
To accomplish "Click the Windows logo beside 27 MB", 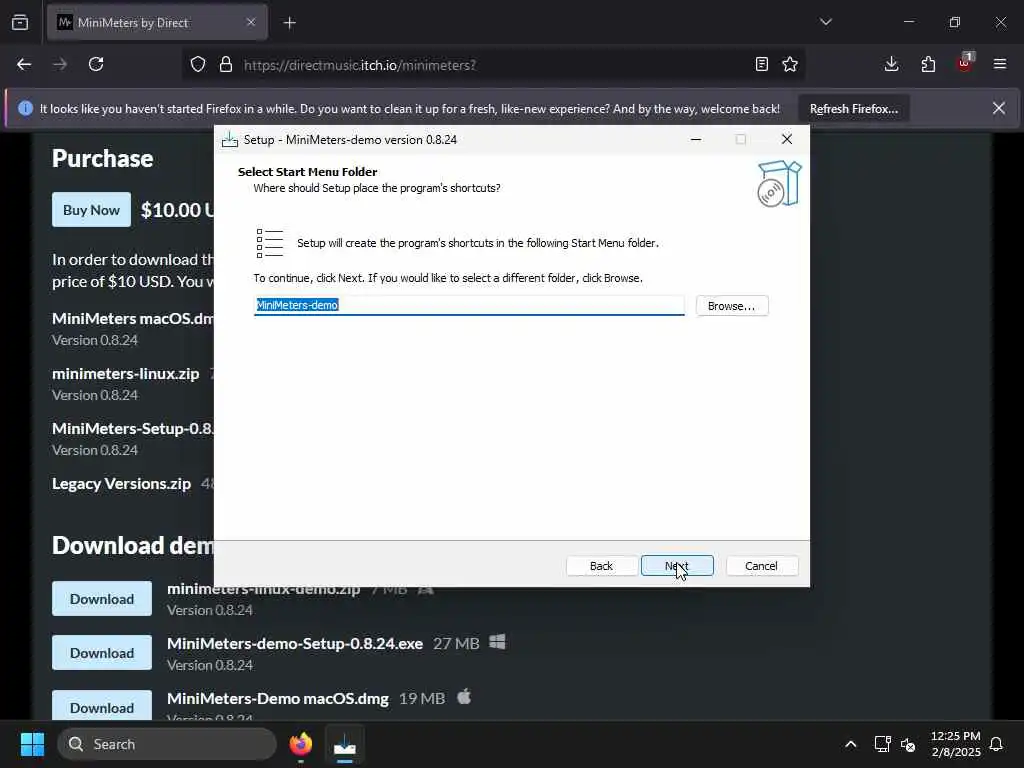I will pos(497,642).
